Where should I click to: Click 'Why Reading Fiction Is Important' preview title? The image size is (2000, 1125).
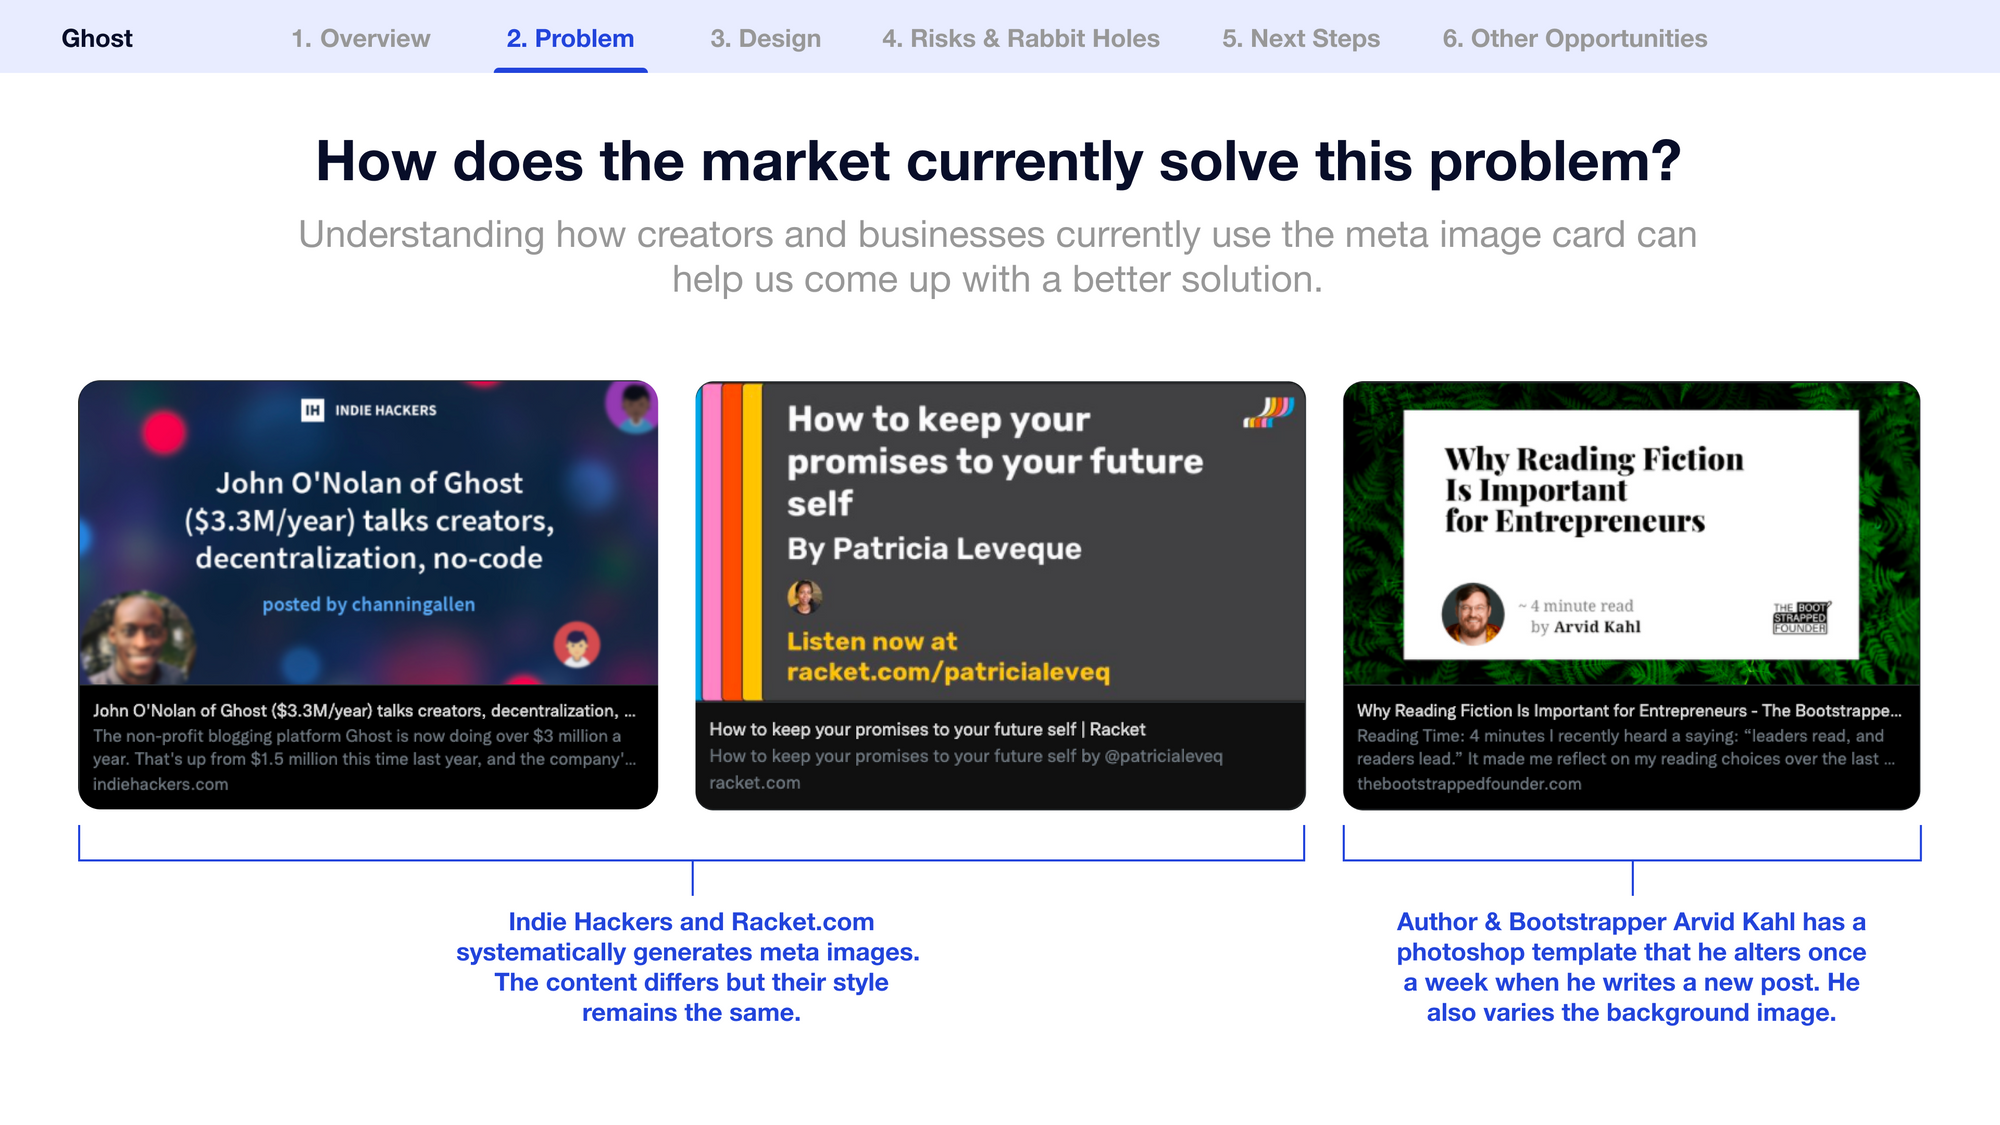point(1629,711)
